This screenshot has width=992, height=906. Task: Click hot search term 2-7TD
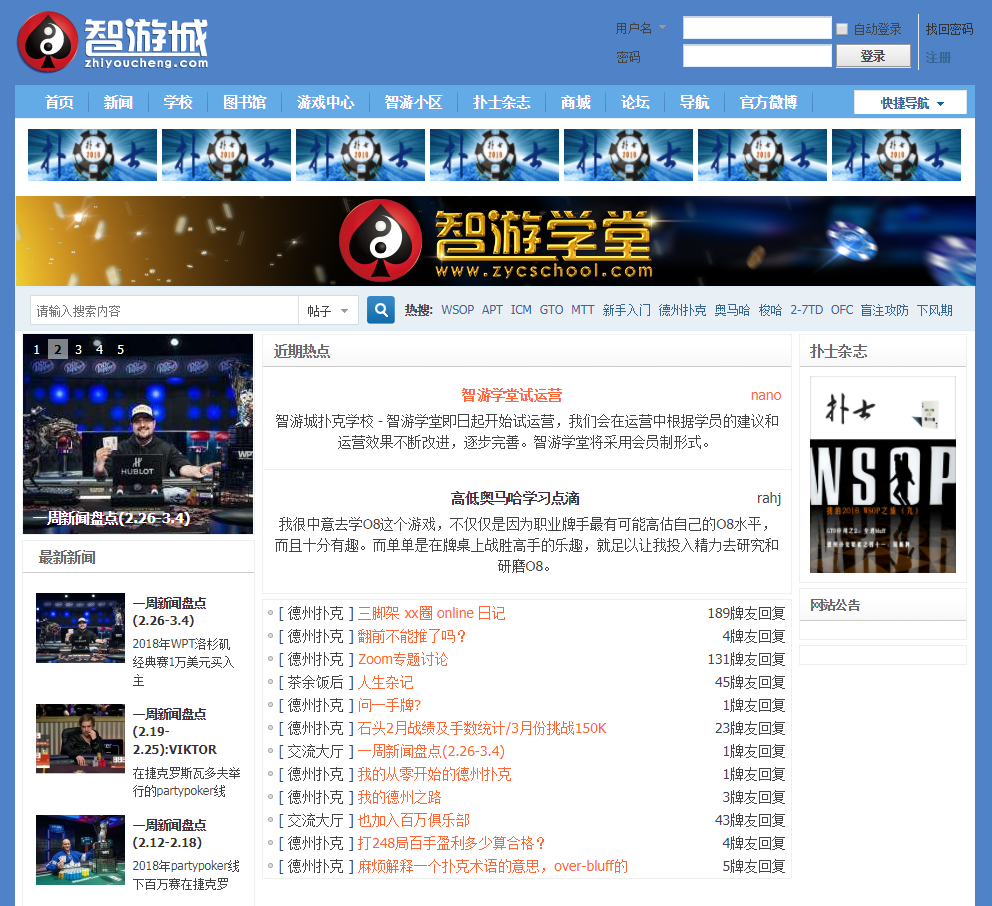(807, 310)
